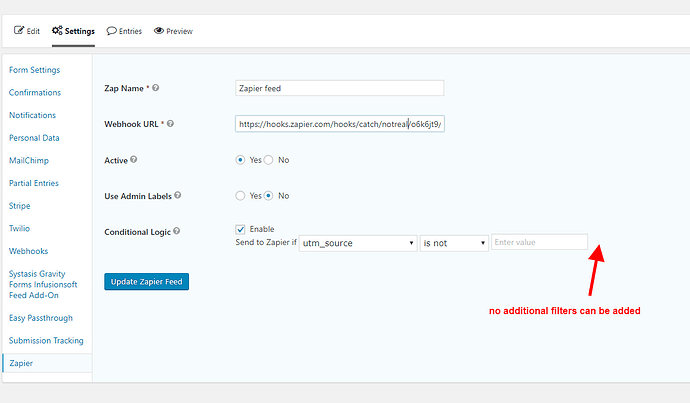Toggle the Enable conditional logic checkbox

[x=240, y=229]
